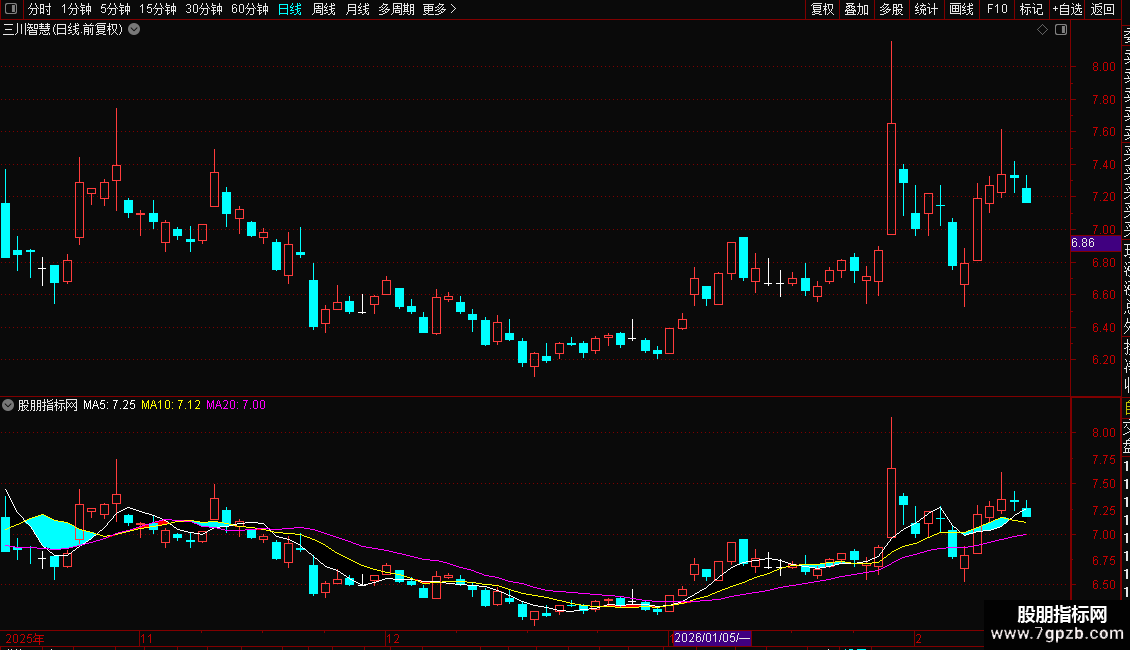Click the 统计 statistics button
The height and width of the screenshot is (650, 1130).
tap(926, 9)
